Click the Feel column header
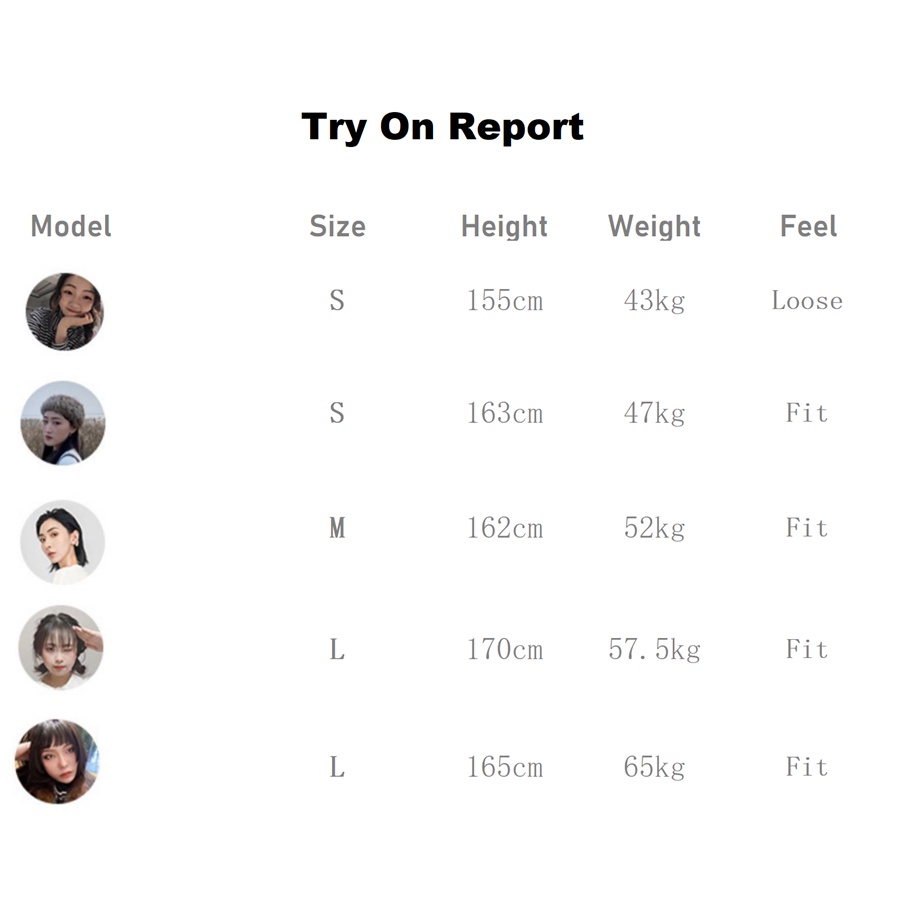Image resolution: width=900 pixels, height=900 pixels. (x=808, y=226)
